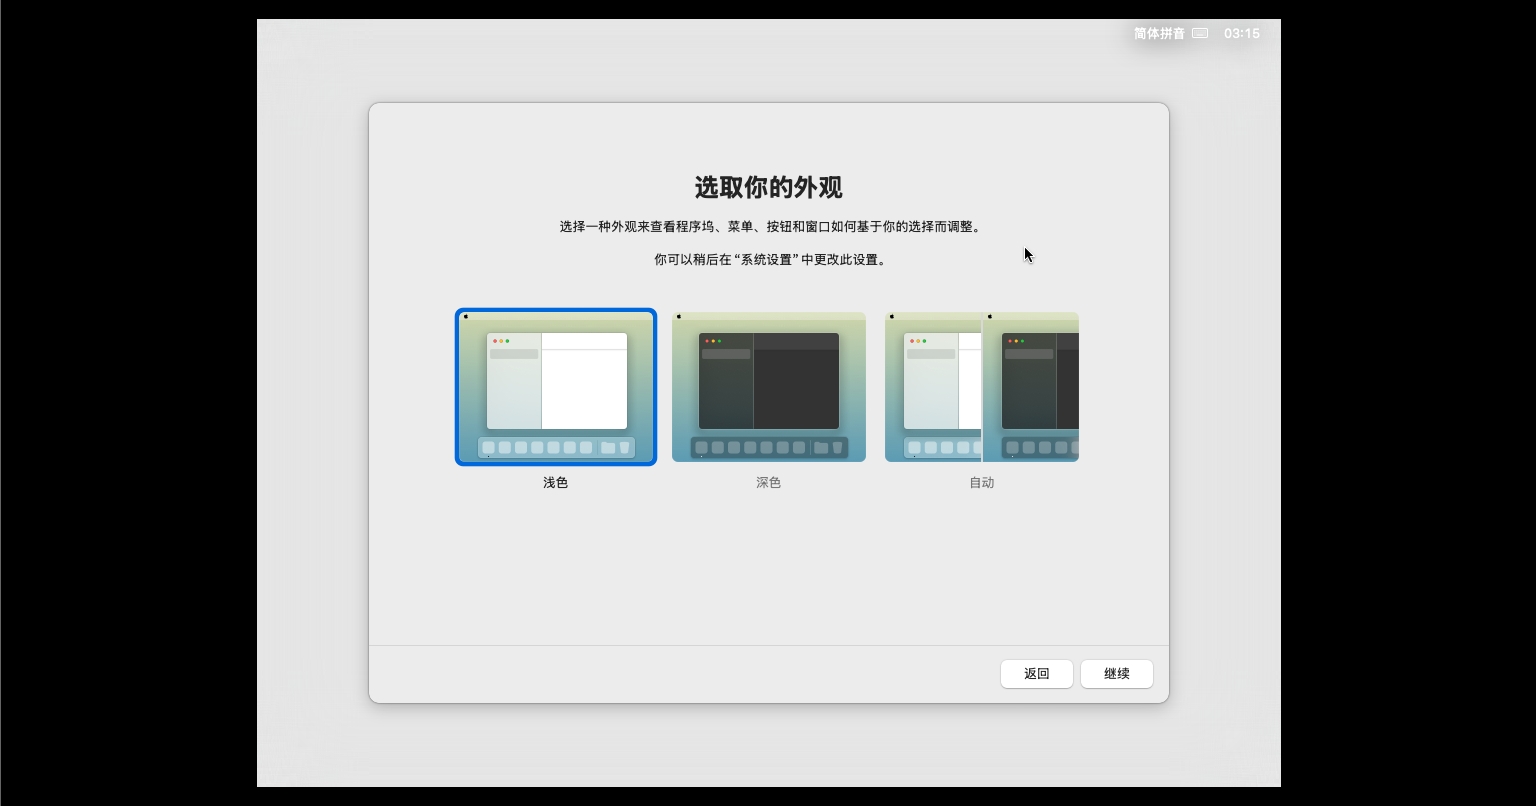1536x806 pixels.
Task: Select the 自动 (Auto) appearance thumbnail
Action: (x=982, y=387)
